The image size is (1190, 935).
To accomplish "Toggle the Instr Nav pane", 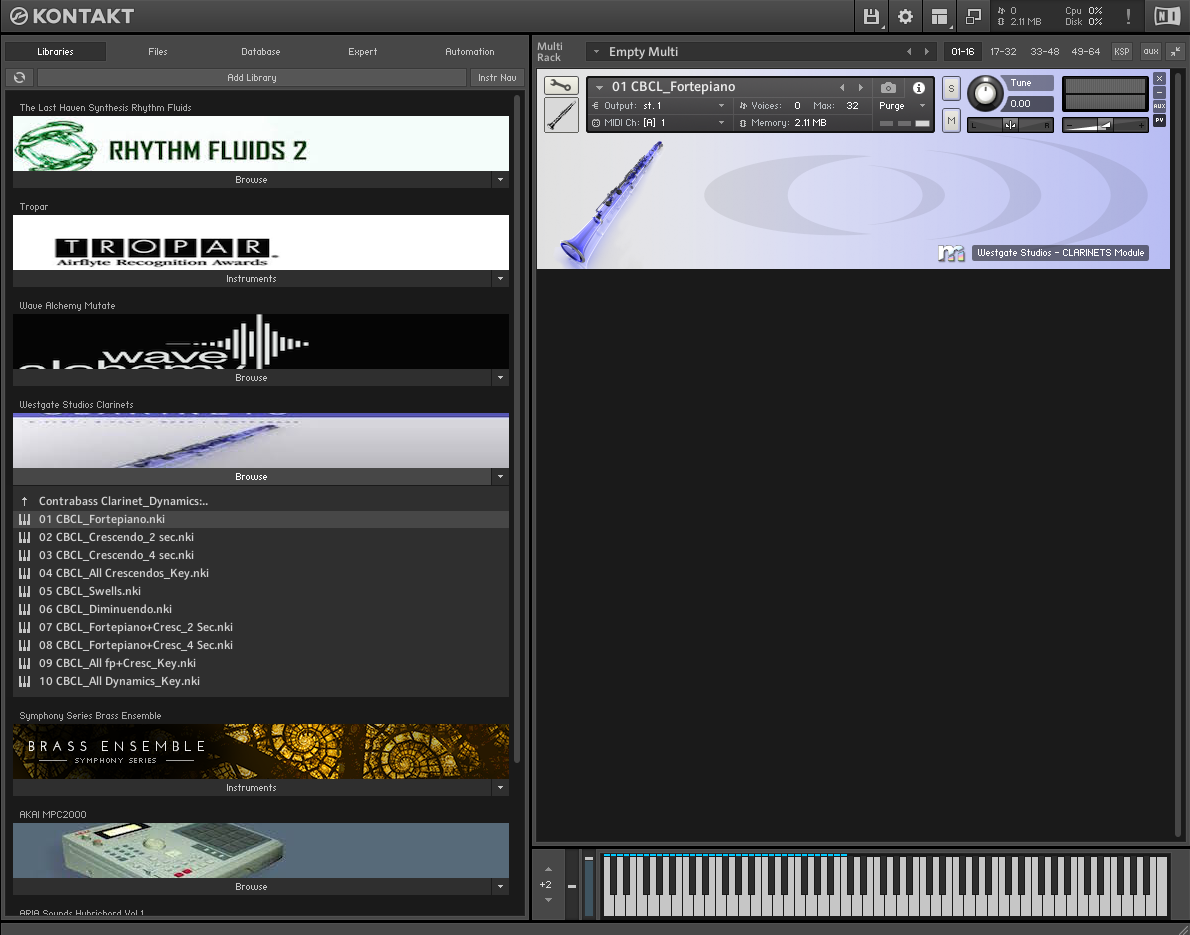I will 497,77.
